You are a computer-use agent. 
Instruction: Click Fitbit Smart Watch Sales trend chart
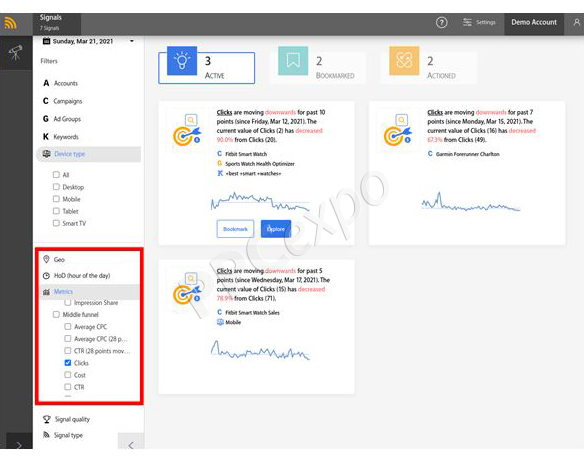click(260, 350)
